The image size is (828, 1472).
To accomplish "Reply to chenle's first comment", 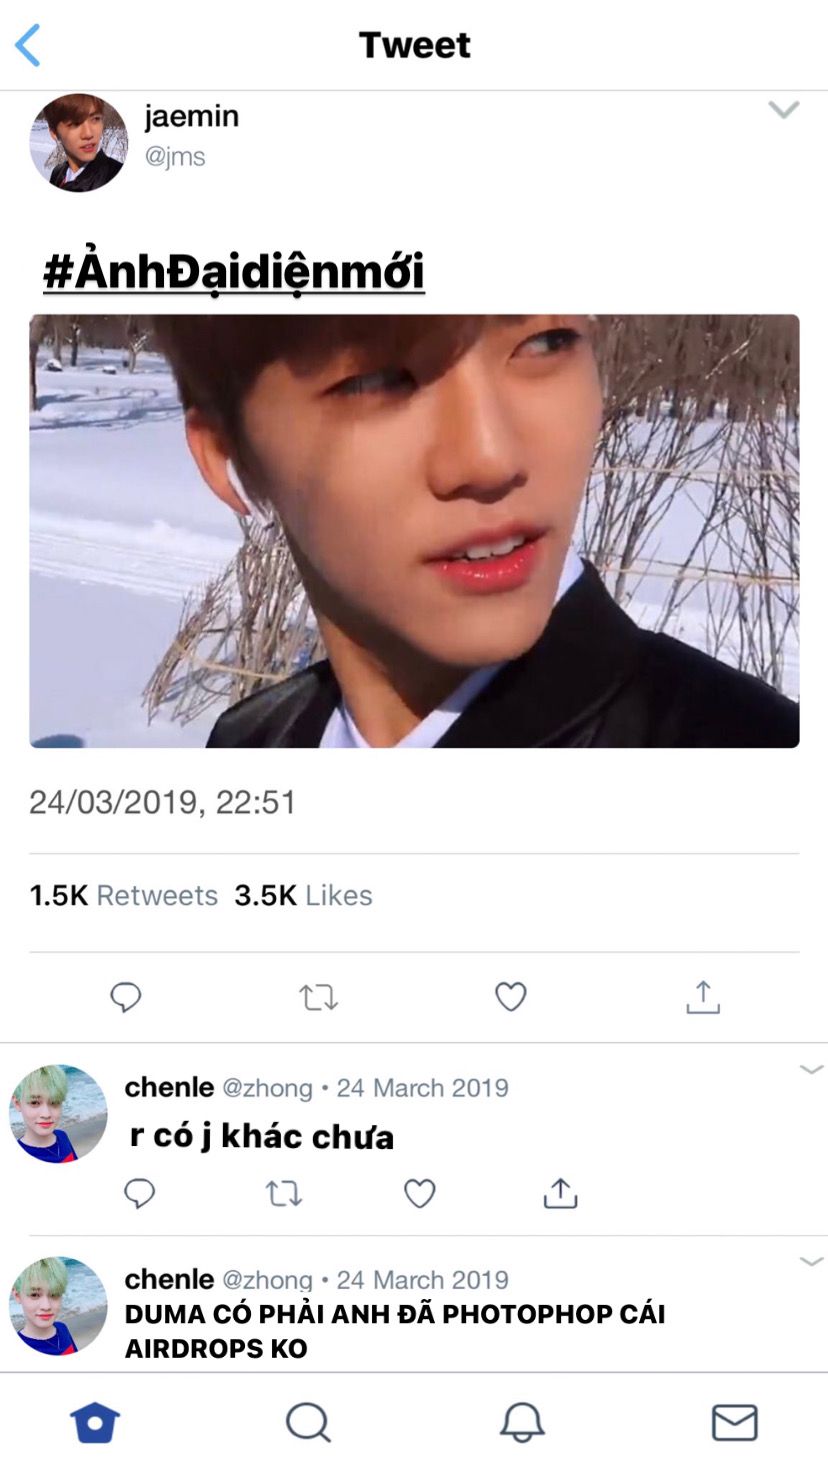I will point(139,1193).
